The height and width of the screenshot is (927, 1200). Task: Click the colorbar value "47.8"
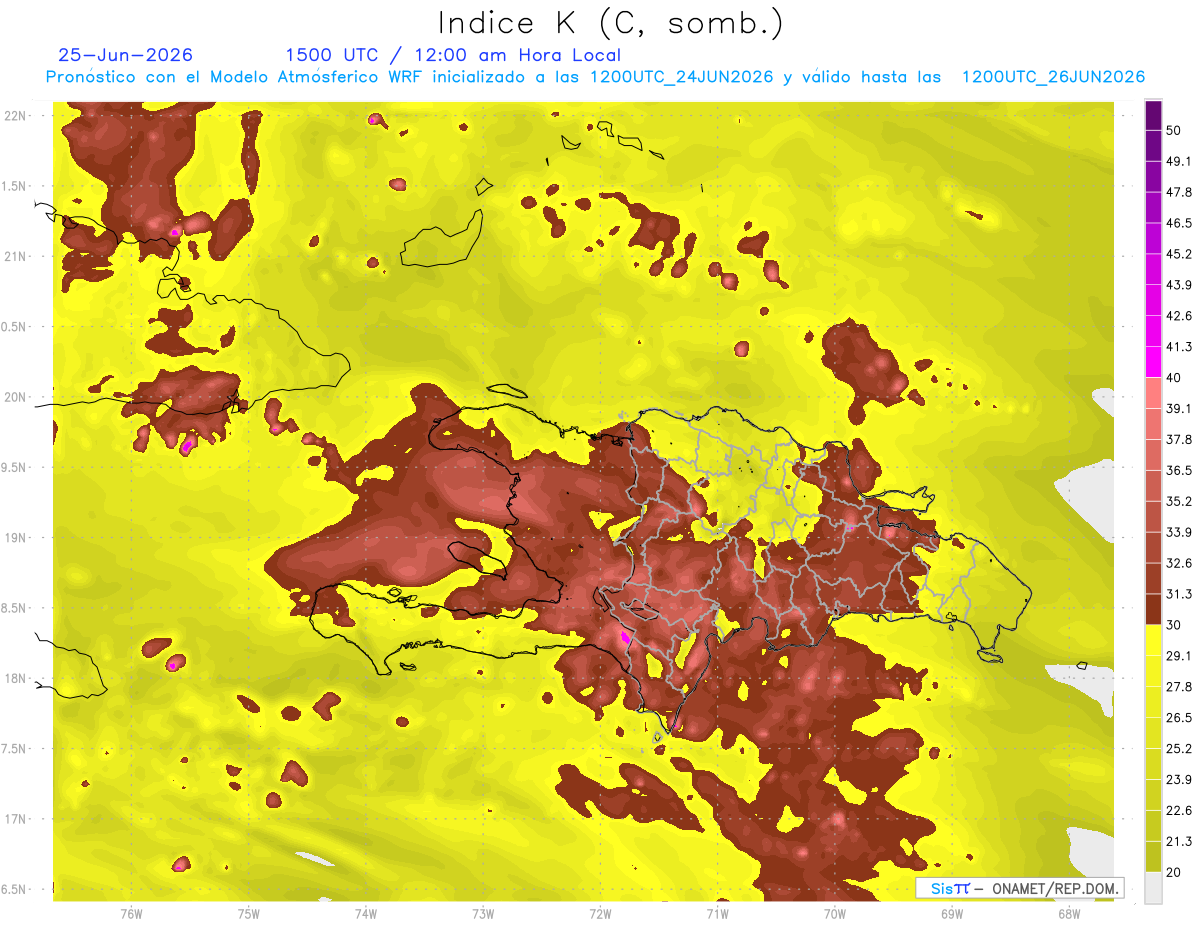point(1179,193)
